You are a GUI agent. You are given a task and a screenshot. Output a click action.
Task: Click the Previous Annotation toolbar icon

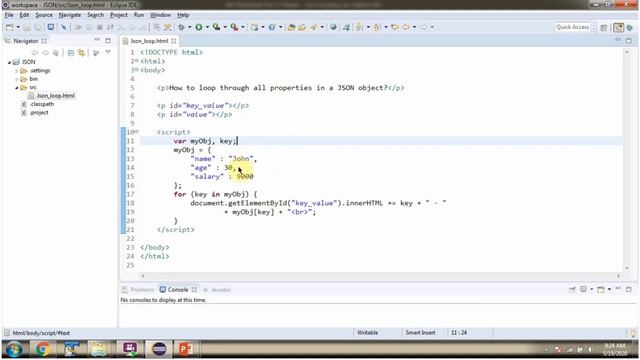377,27
